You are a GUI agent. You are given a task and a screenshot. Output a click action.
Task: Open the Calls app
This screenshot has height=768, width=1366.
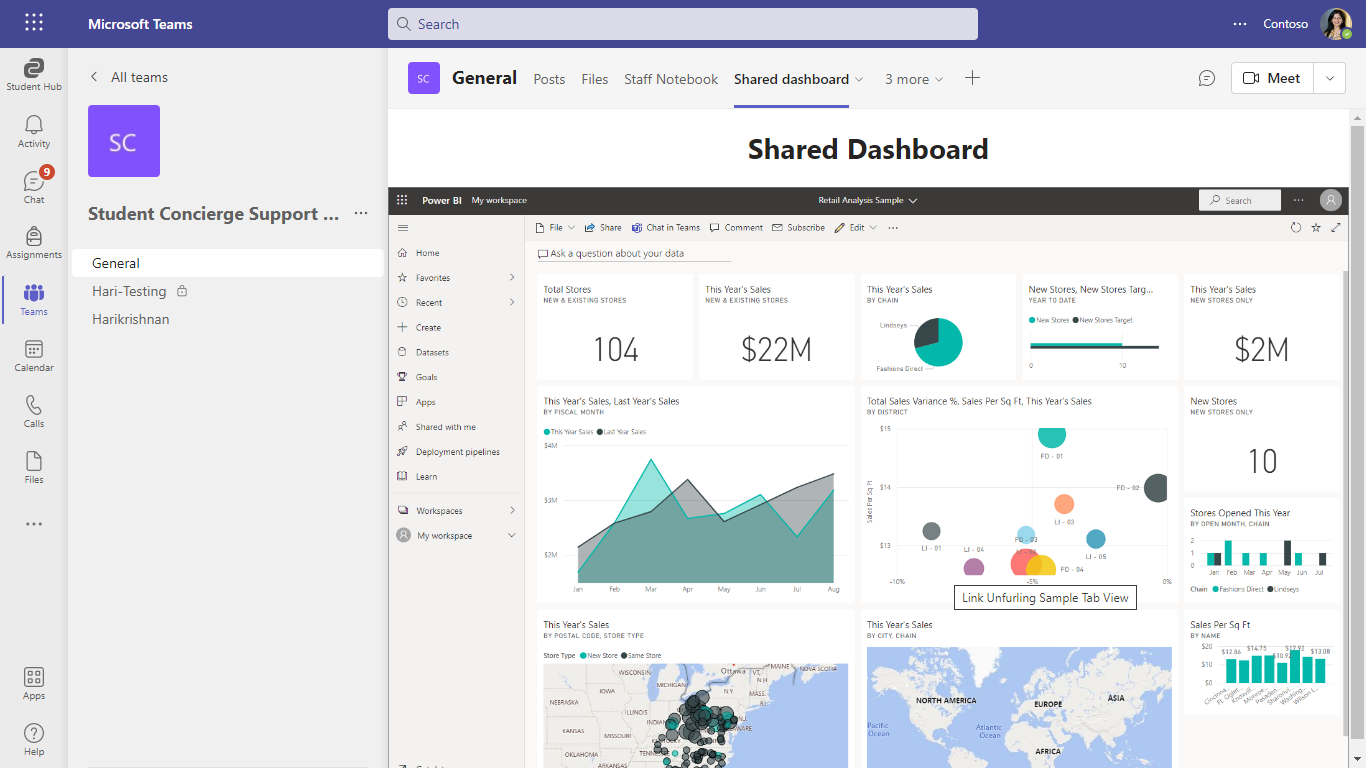pos(34,411)
